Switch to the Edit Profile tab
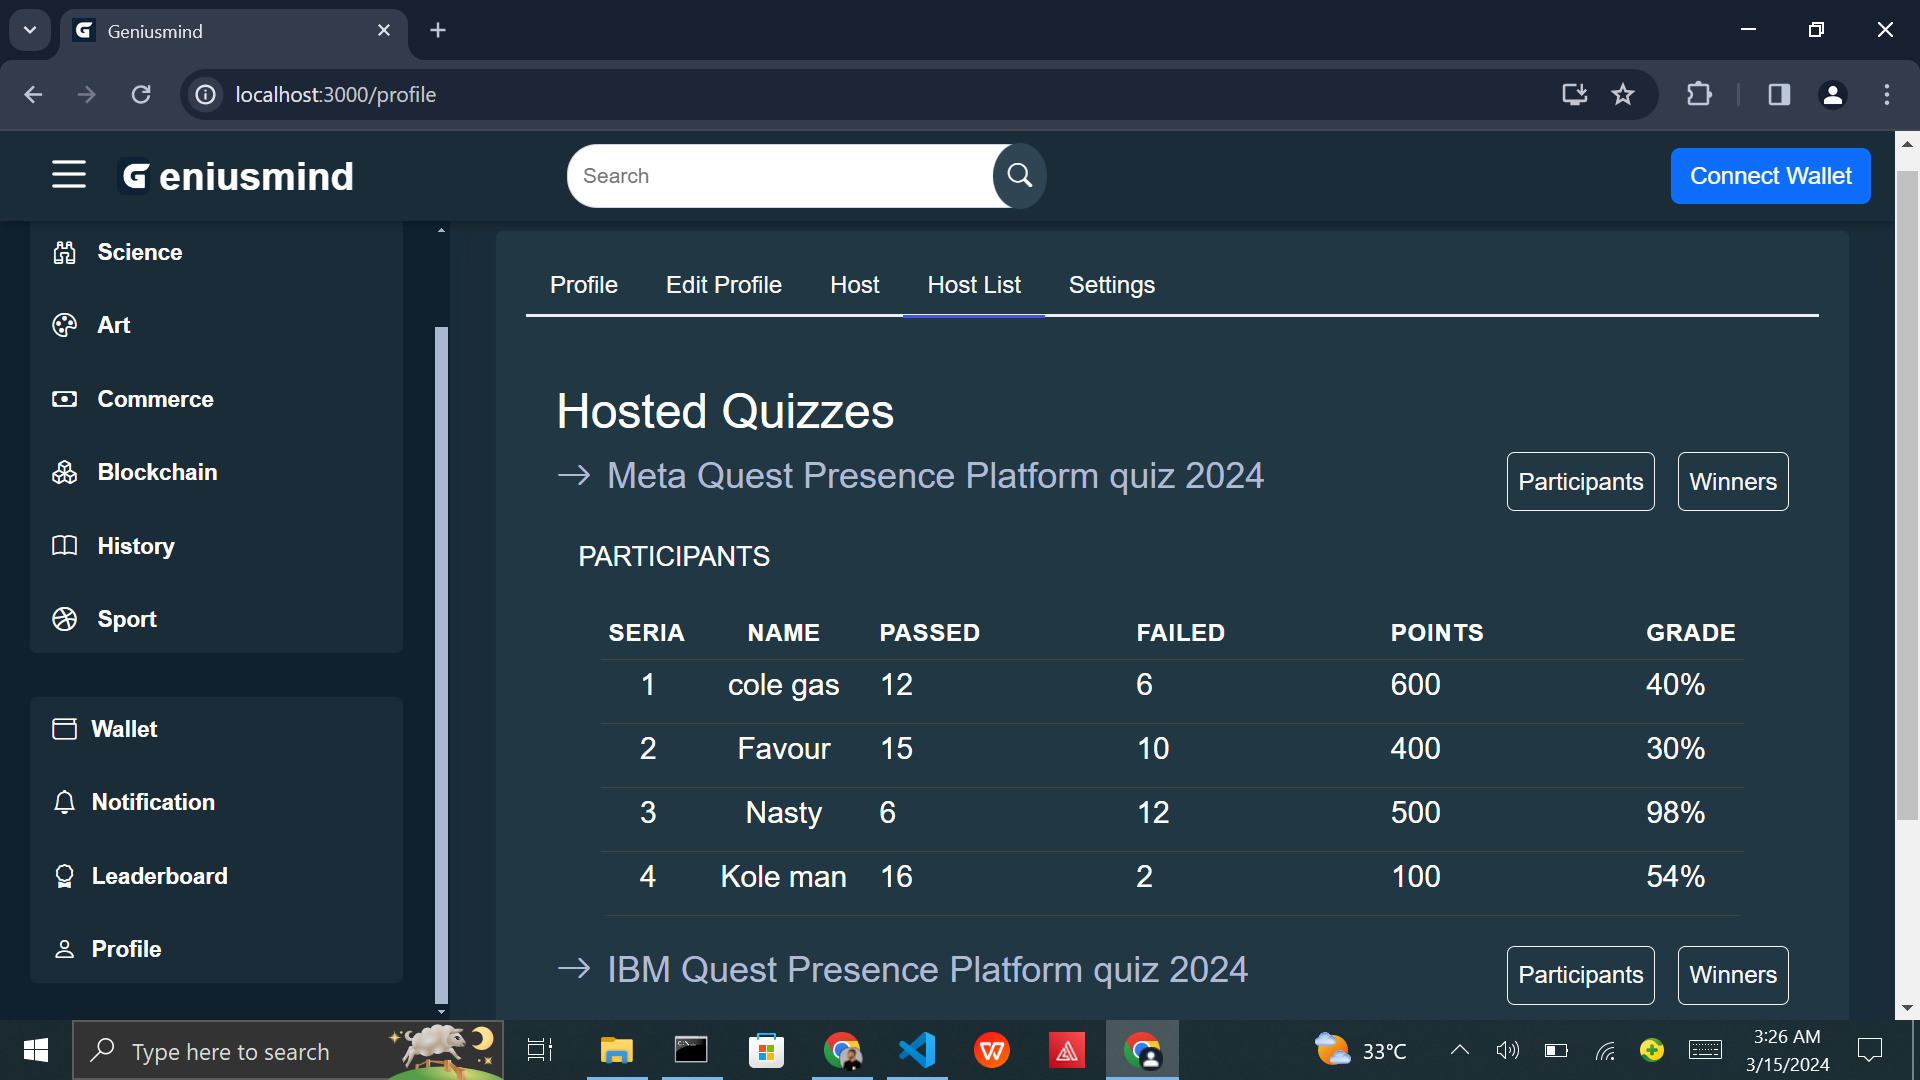 [723, 285]
